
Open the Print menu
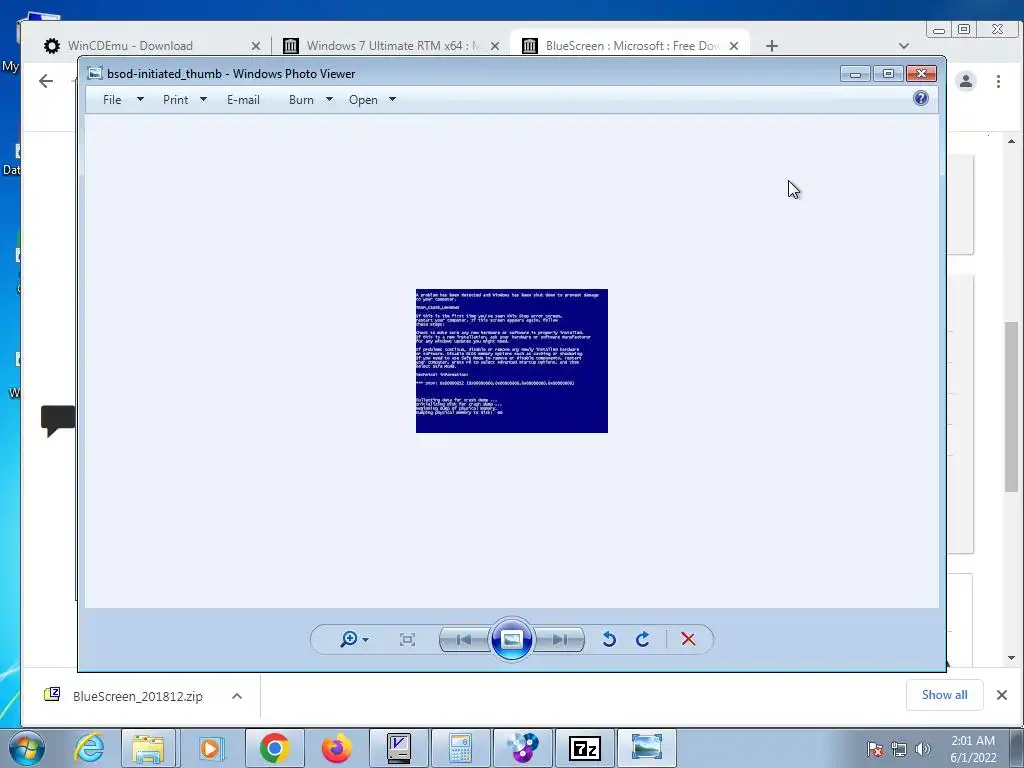[x=176, y=100]
